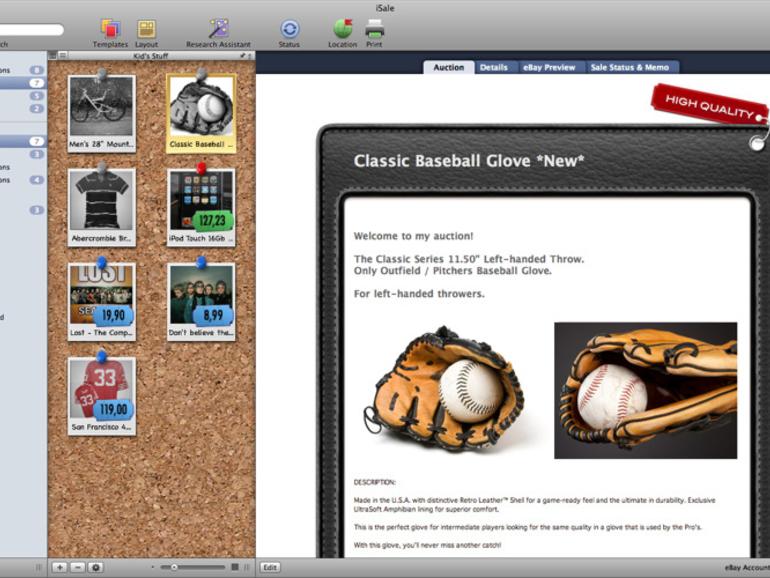770x578 pixels.
Task: Refresh auction Status
Action: point(289,32)
